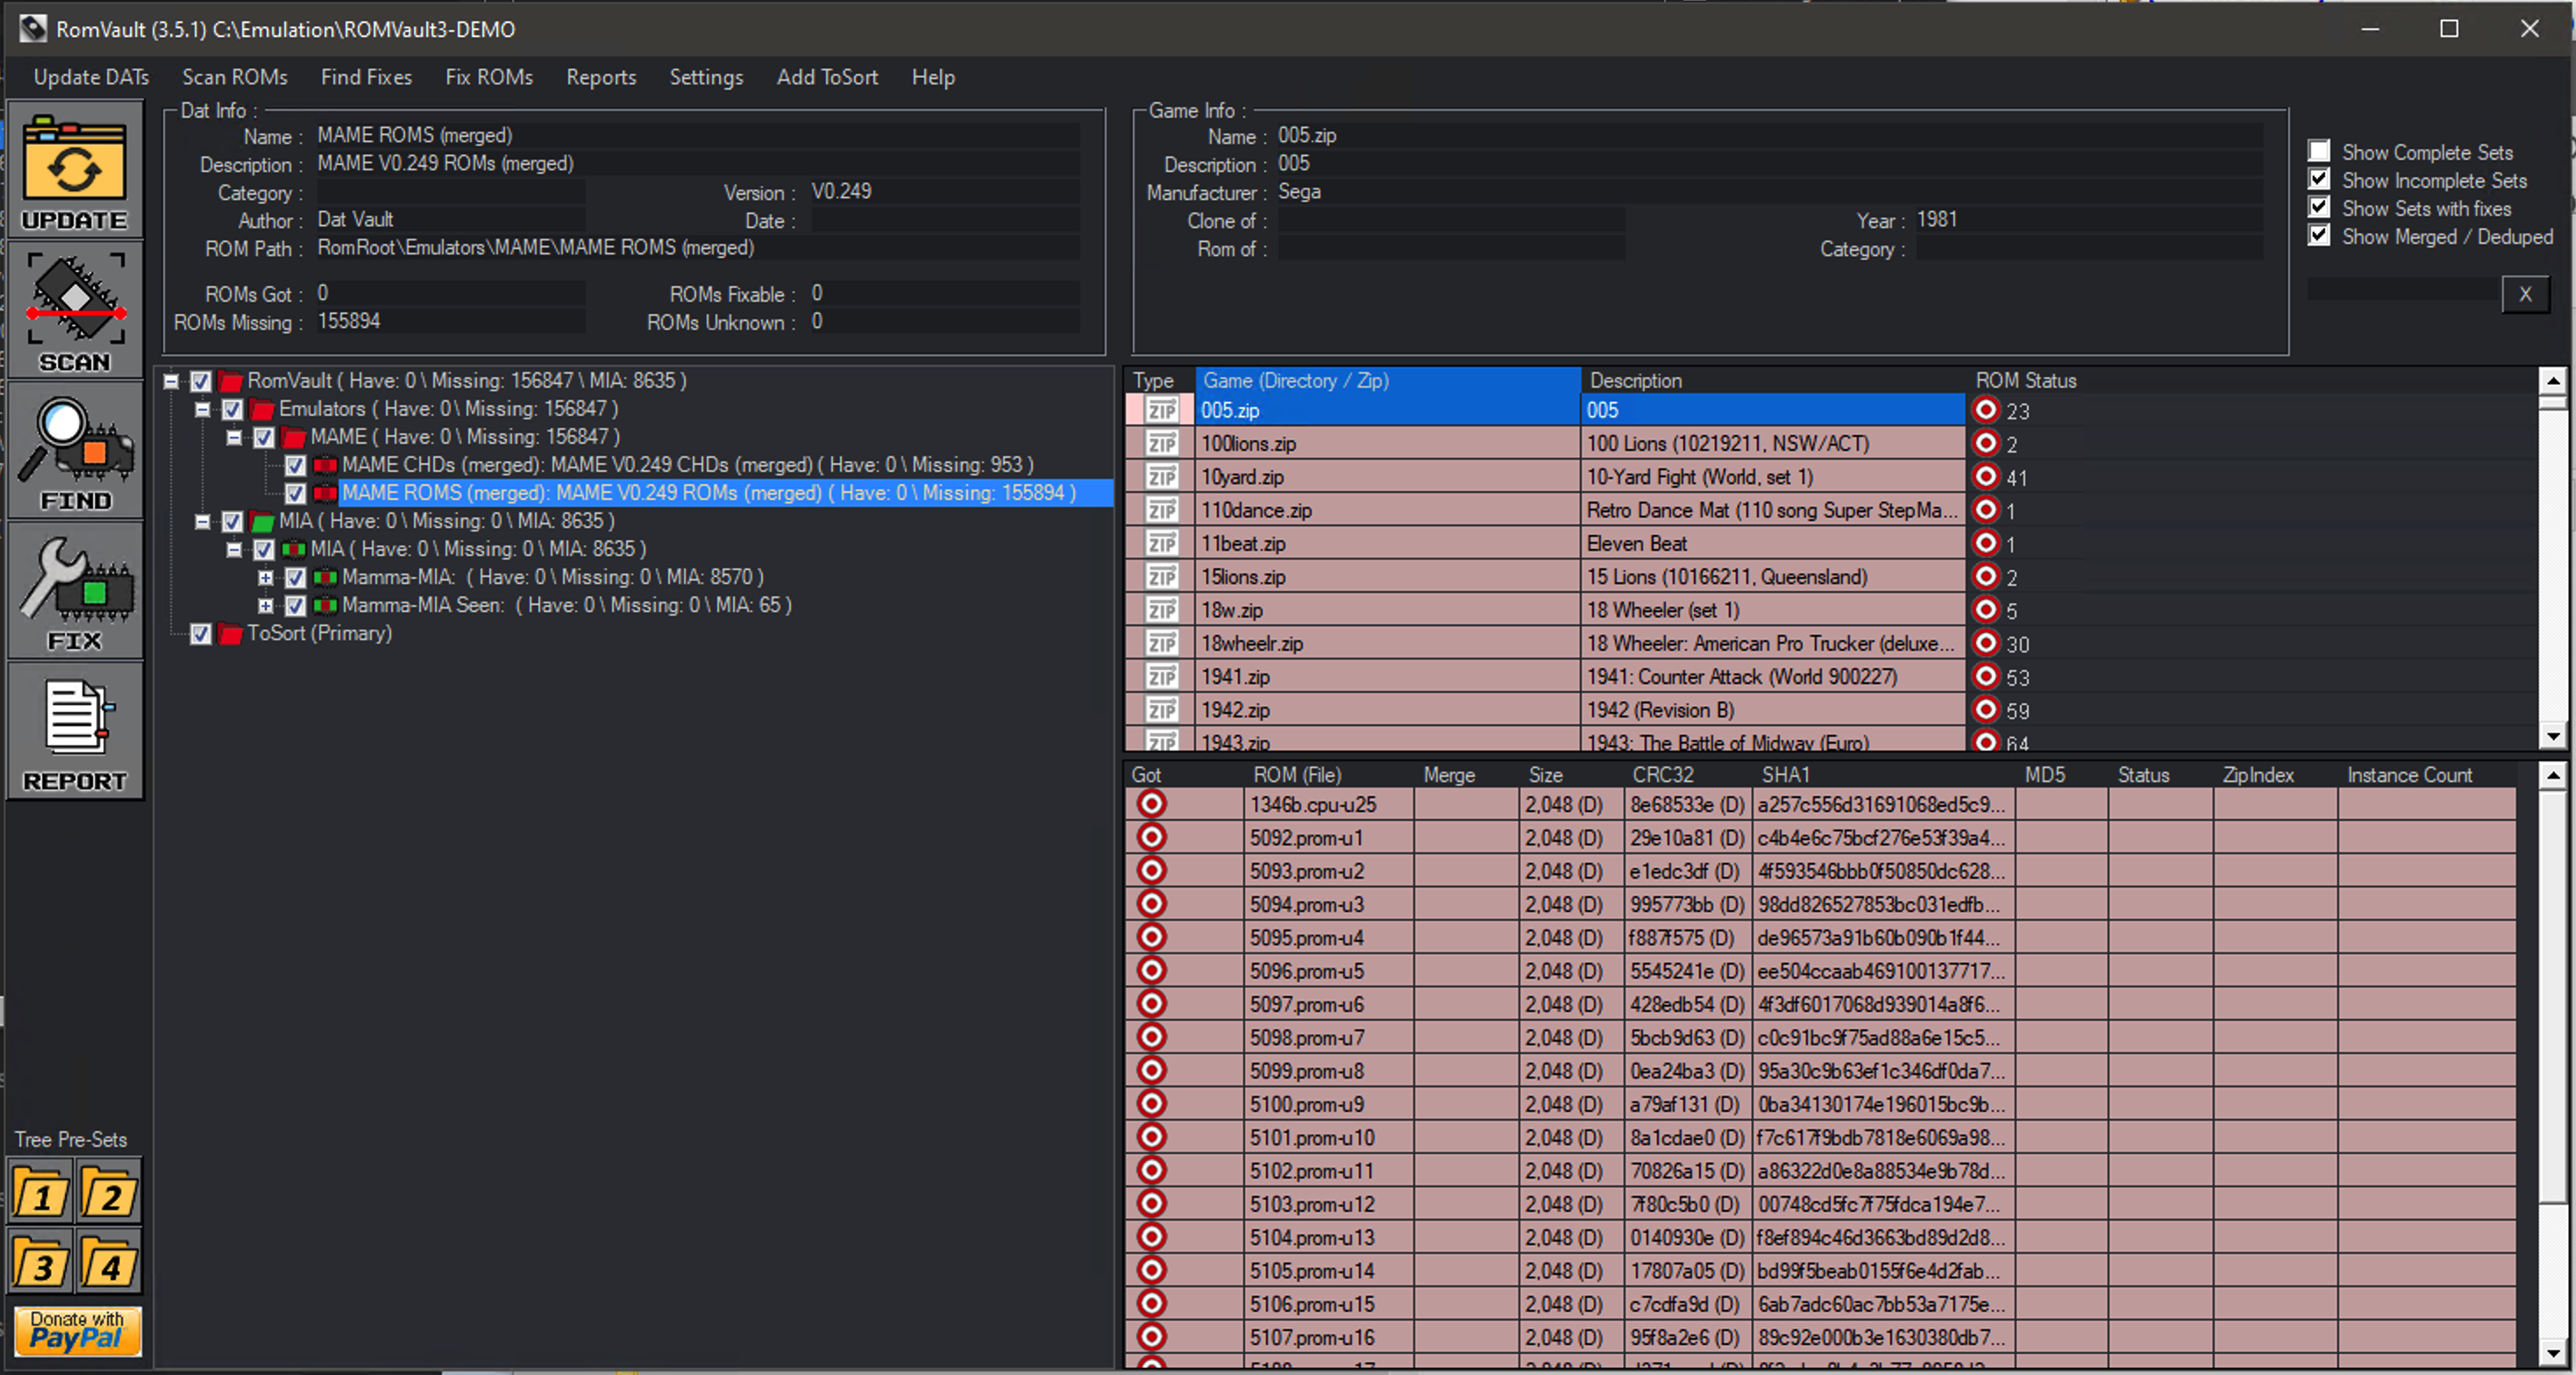Uncheck Show Merged / Deduped

(2319, 235)
